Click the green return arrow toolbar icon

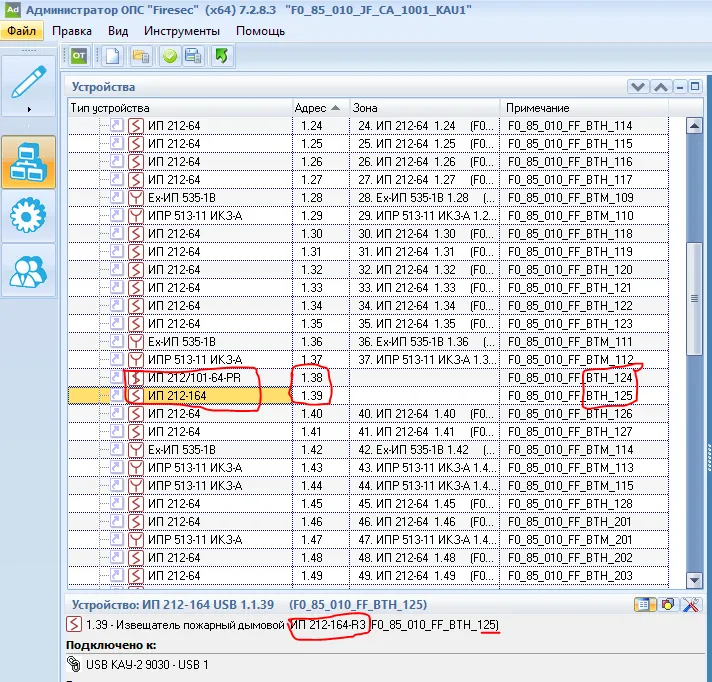tap(222, 56)
